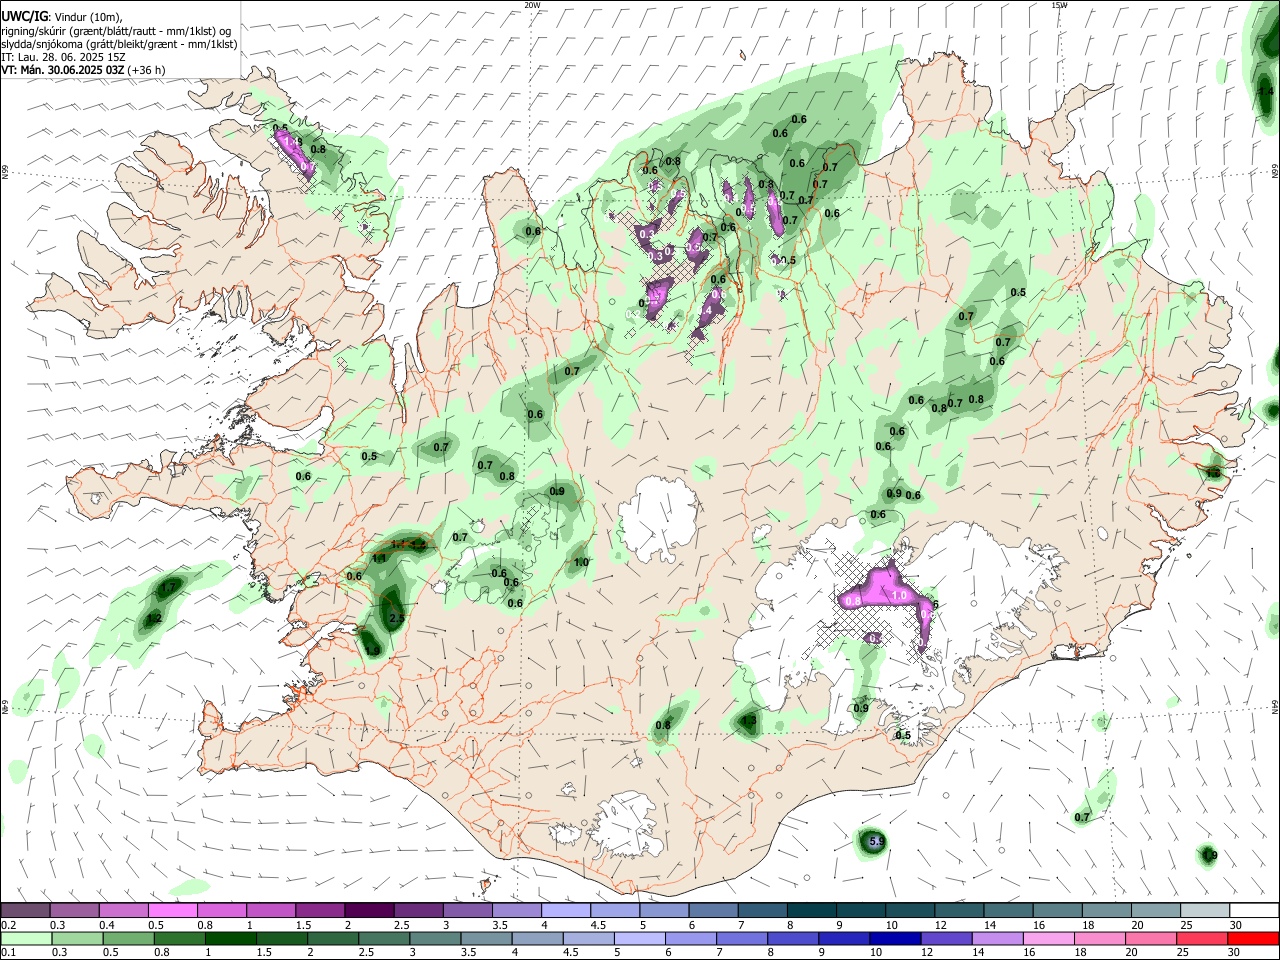
Task: Click the 1.2 value offshore in west
Action: click(154, 620)
